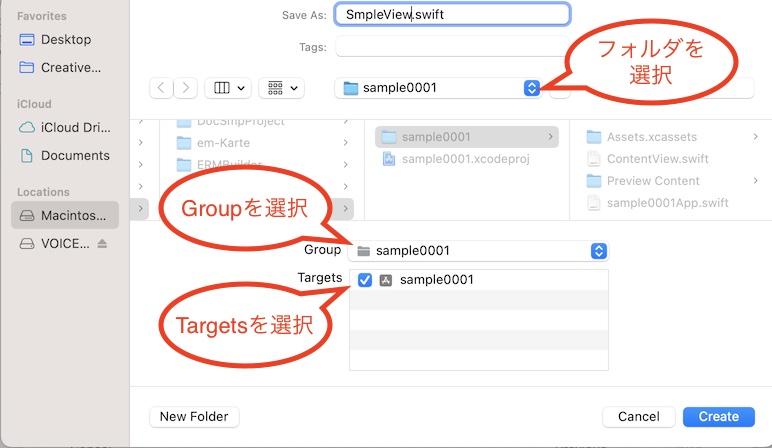Expand the Group sample0001 dropdown
The height and width of the screenshot is (448, 772).
click(478, 251)
